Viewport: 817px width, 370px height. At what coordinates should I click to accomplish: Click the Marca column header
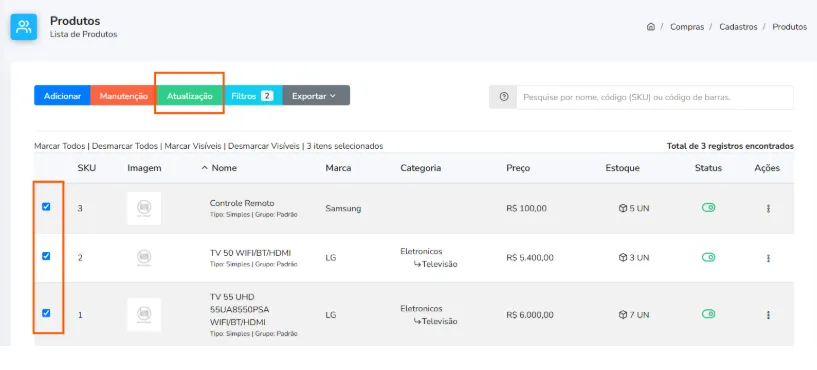pyautogui.click(x=338, y=168)
